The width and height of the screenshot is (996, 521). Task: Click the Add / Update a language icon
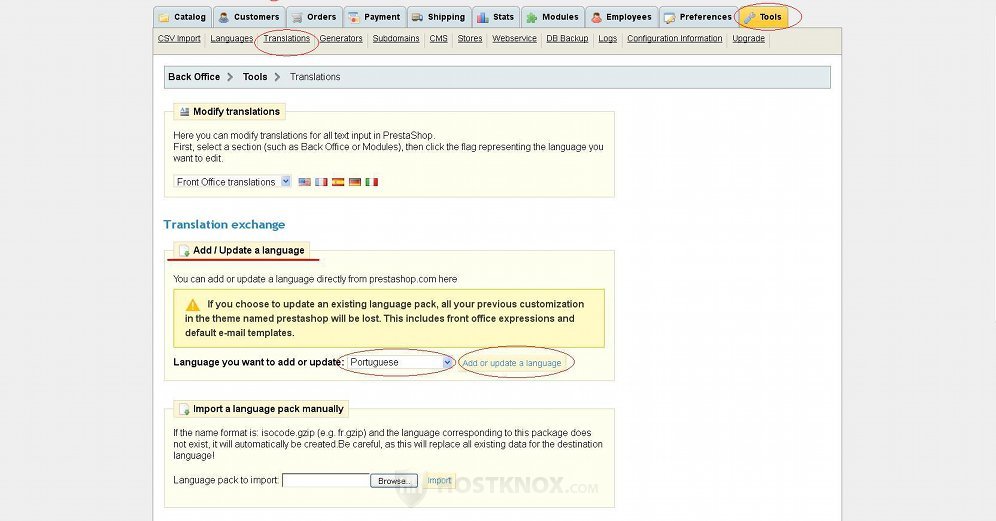pos(184,251)
